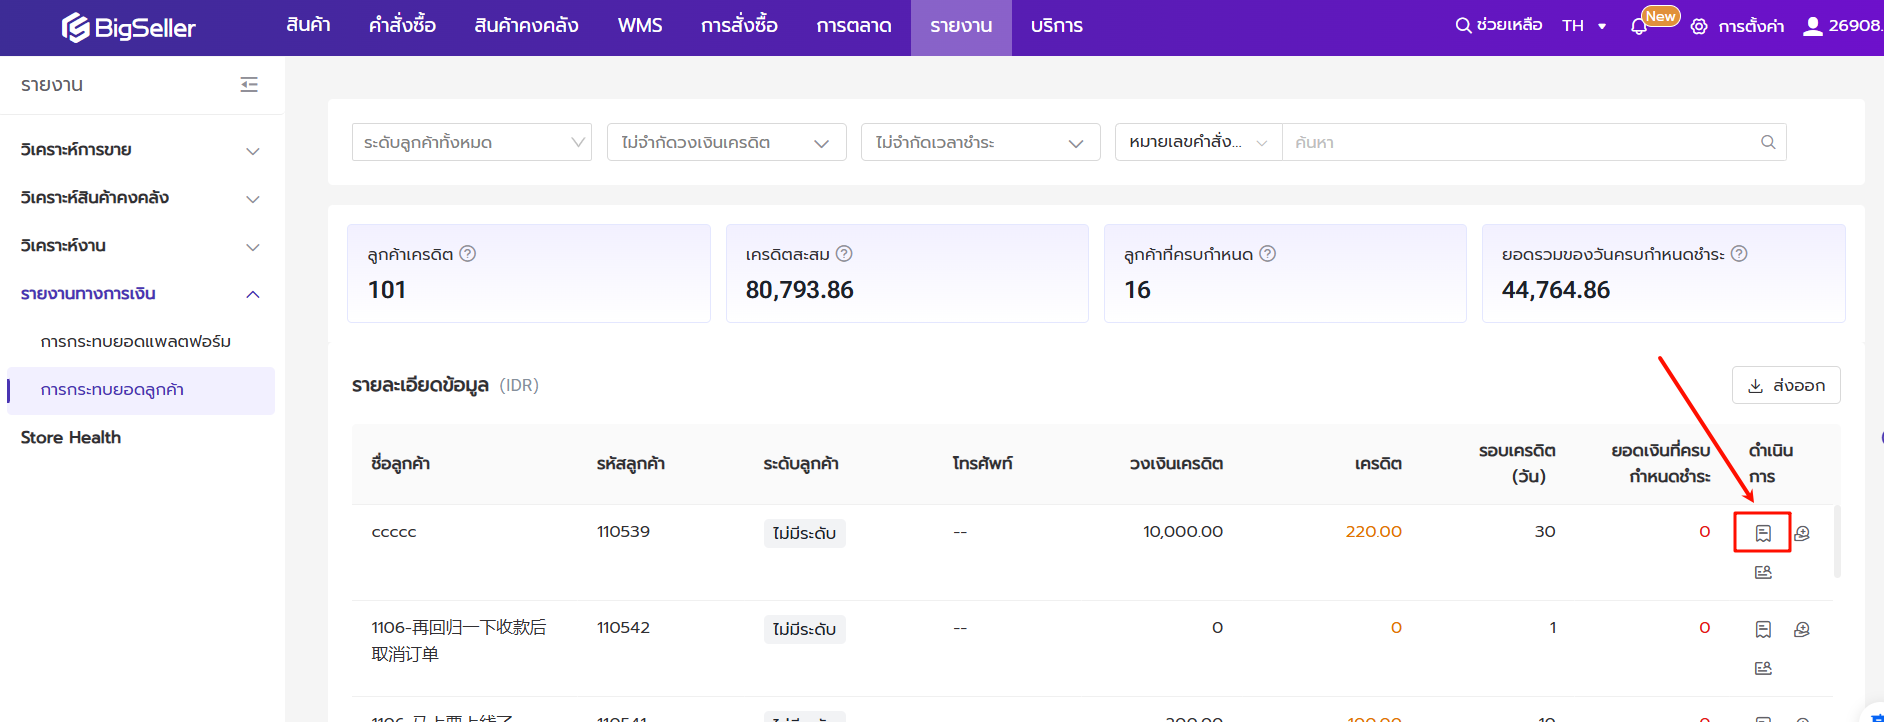Collapse the sidebar using the menu fold icon
This screenshot has width=1884, height=722.
(249, 85)
